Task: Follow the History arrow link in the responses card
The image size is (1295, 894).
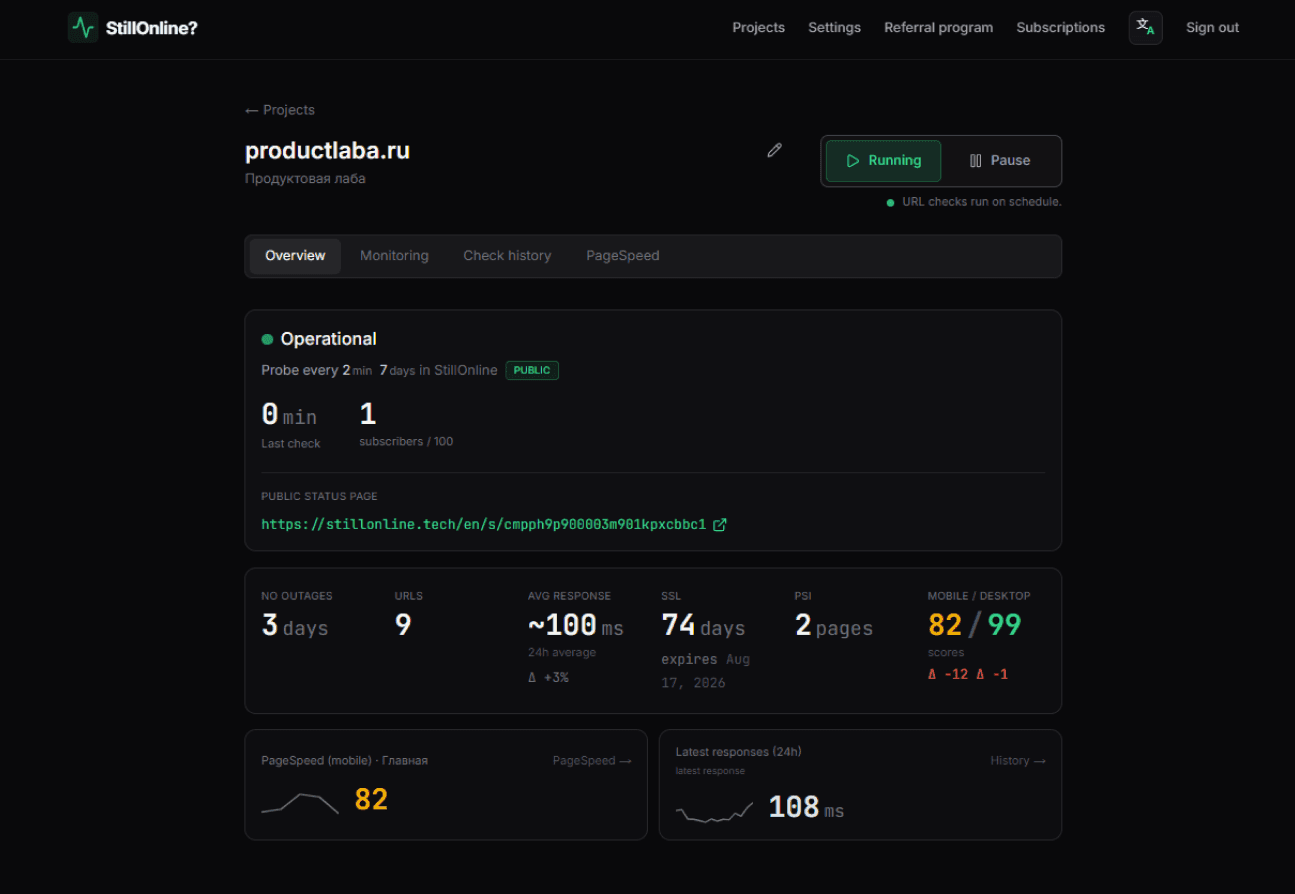Action: (x=1018, y=761)
